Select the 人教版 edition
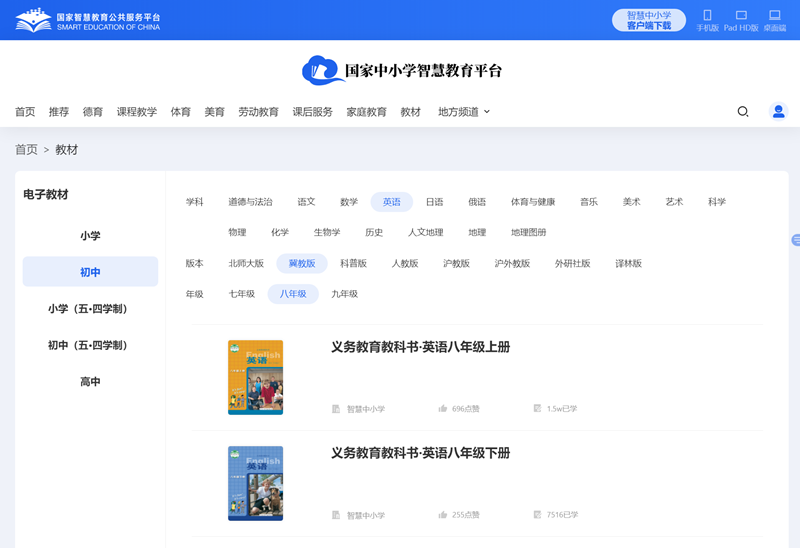This screenshot has height=548, width=800. click(405, 264)
